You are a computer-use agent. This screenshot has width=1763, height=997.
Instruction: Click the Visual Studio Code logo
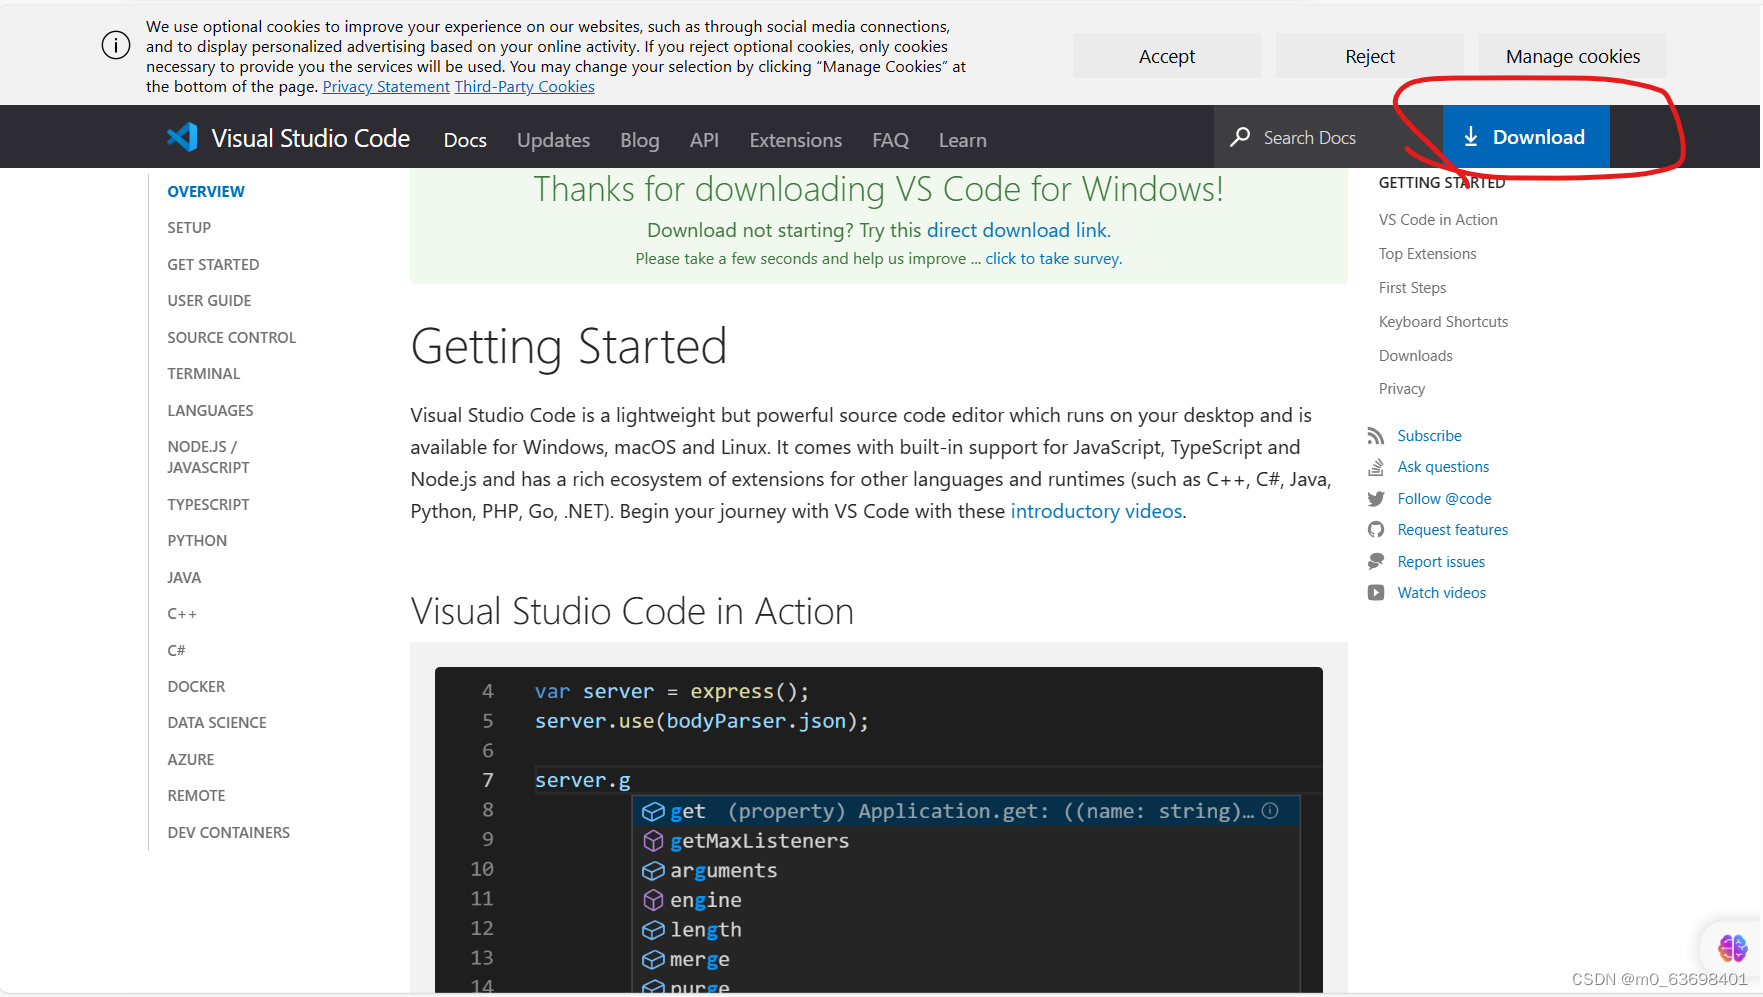[182, 137]
